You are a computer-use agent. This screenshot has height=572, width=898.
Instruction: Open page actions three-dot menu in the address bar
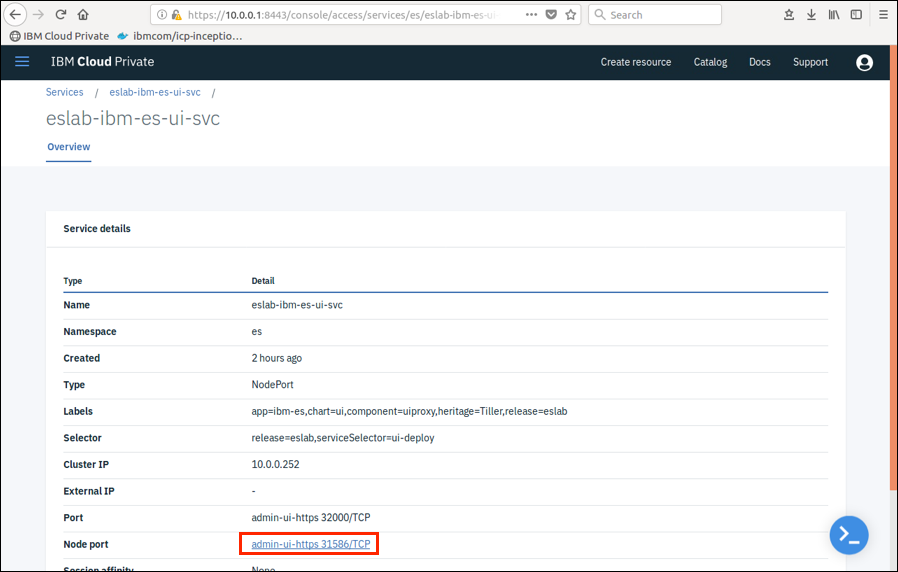(x=531, y=15)
